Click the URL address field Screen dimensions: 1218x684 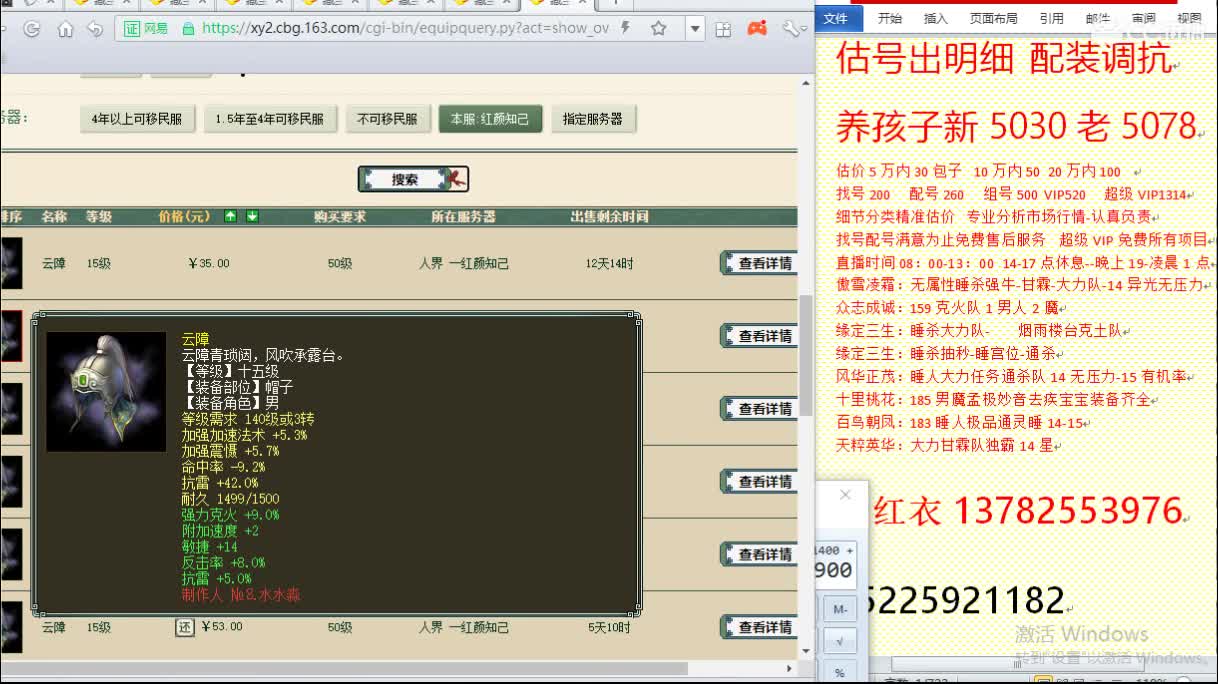[x=405, y=29]
